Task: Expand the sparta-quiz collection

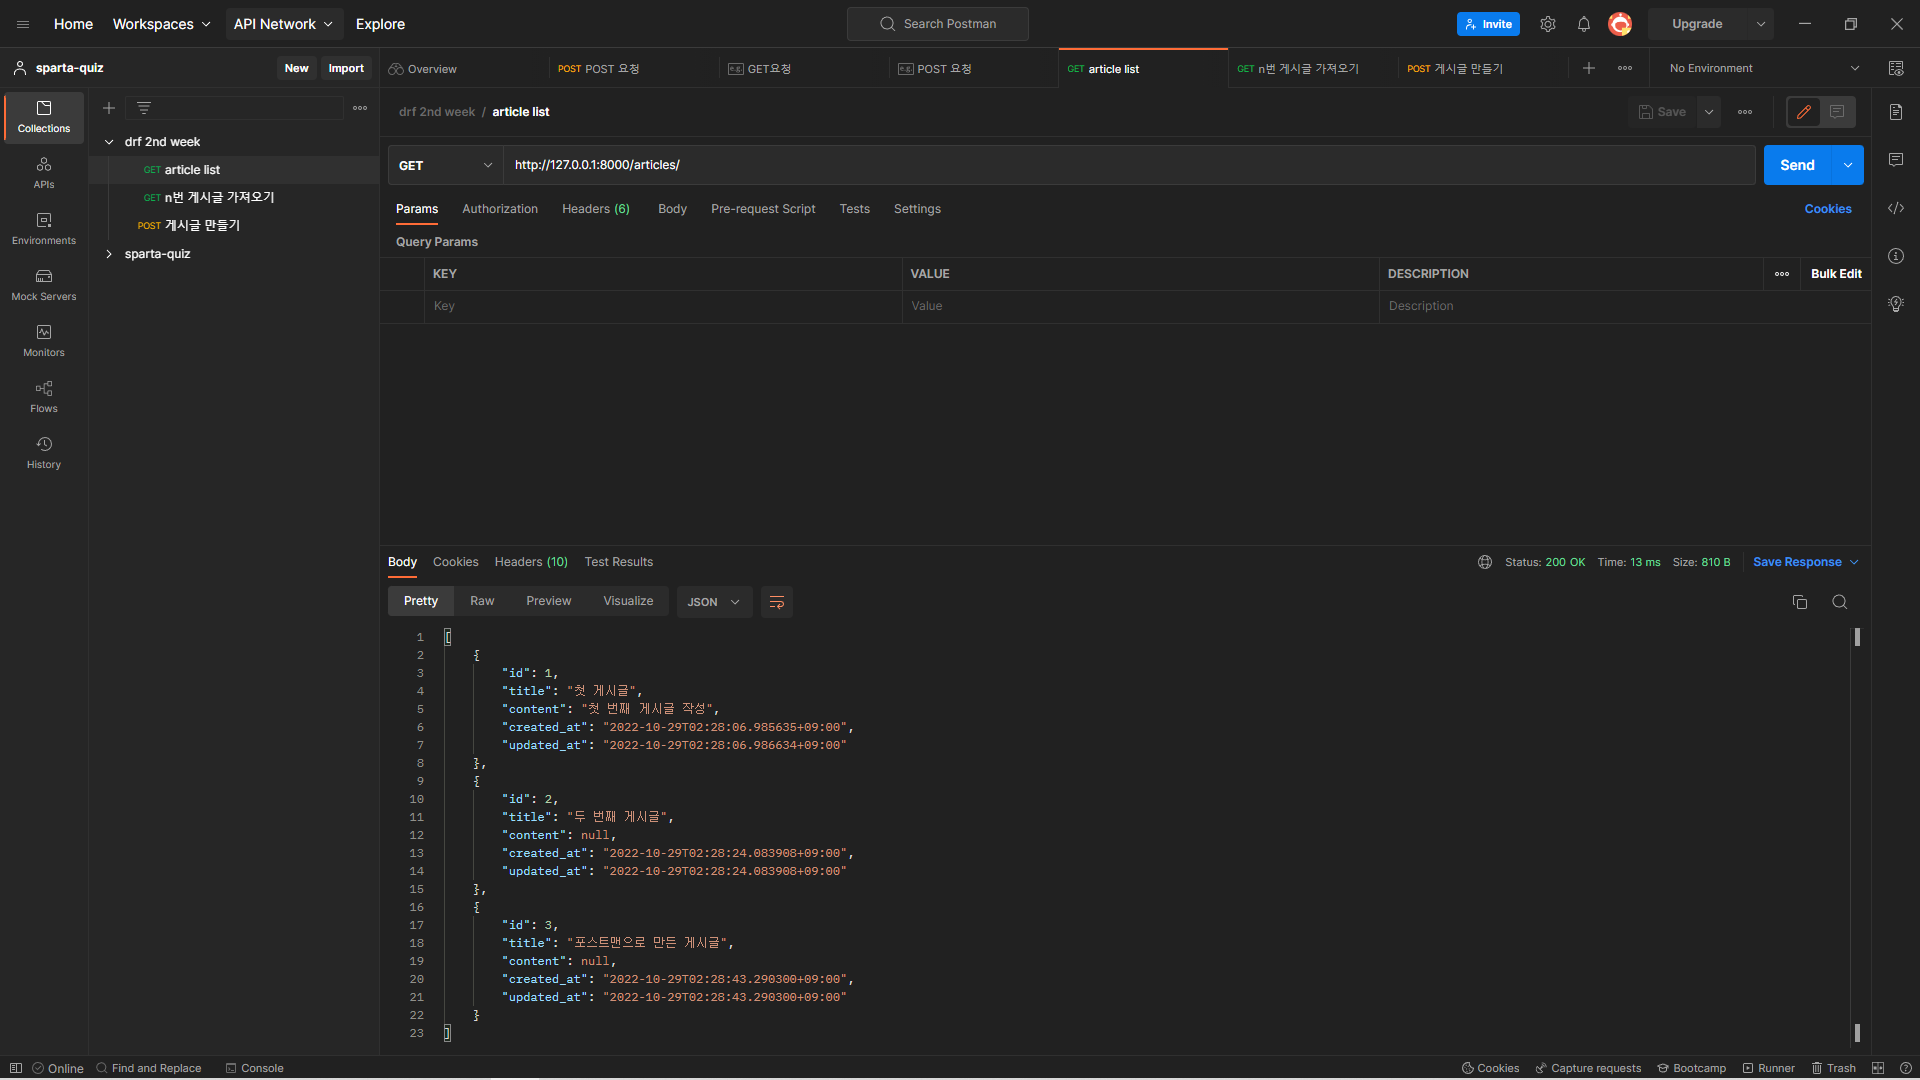Action: tap(109, 254)
